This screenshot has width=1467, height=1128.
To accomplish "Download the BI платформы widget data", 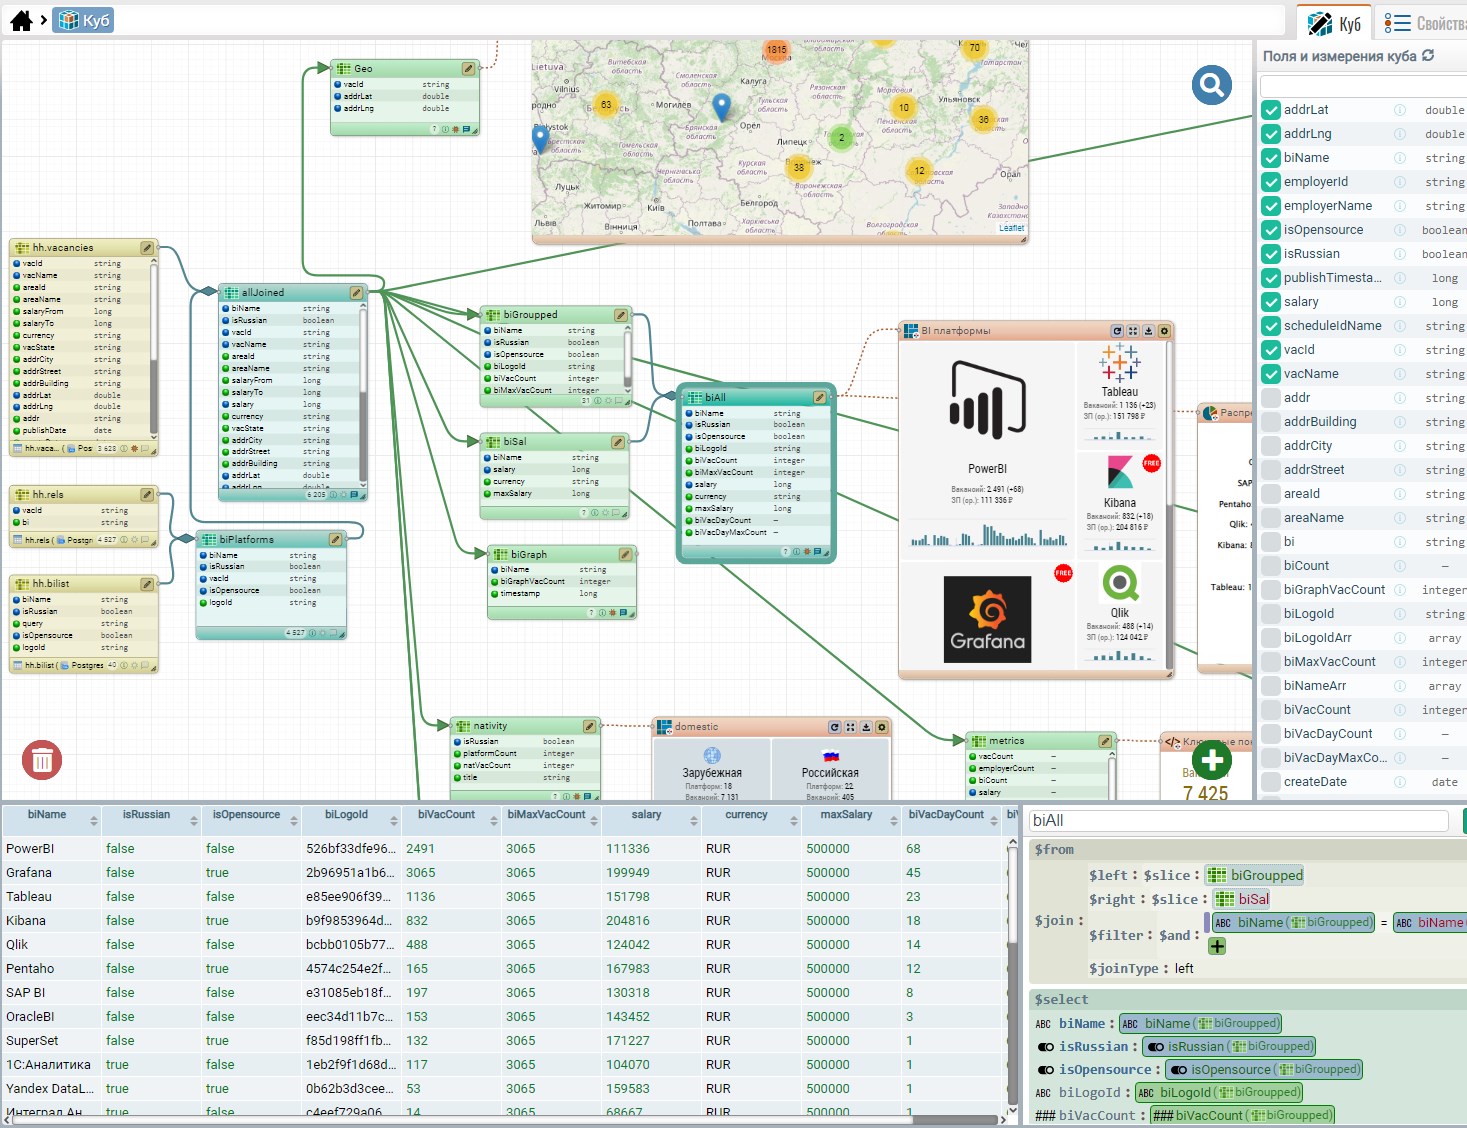I will pyautogui.click(x=1149, y=330).
